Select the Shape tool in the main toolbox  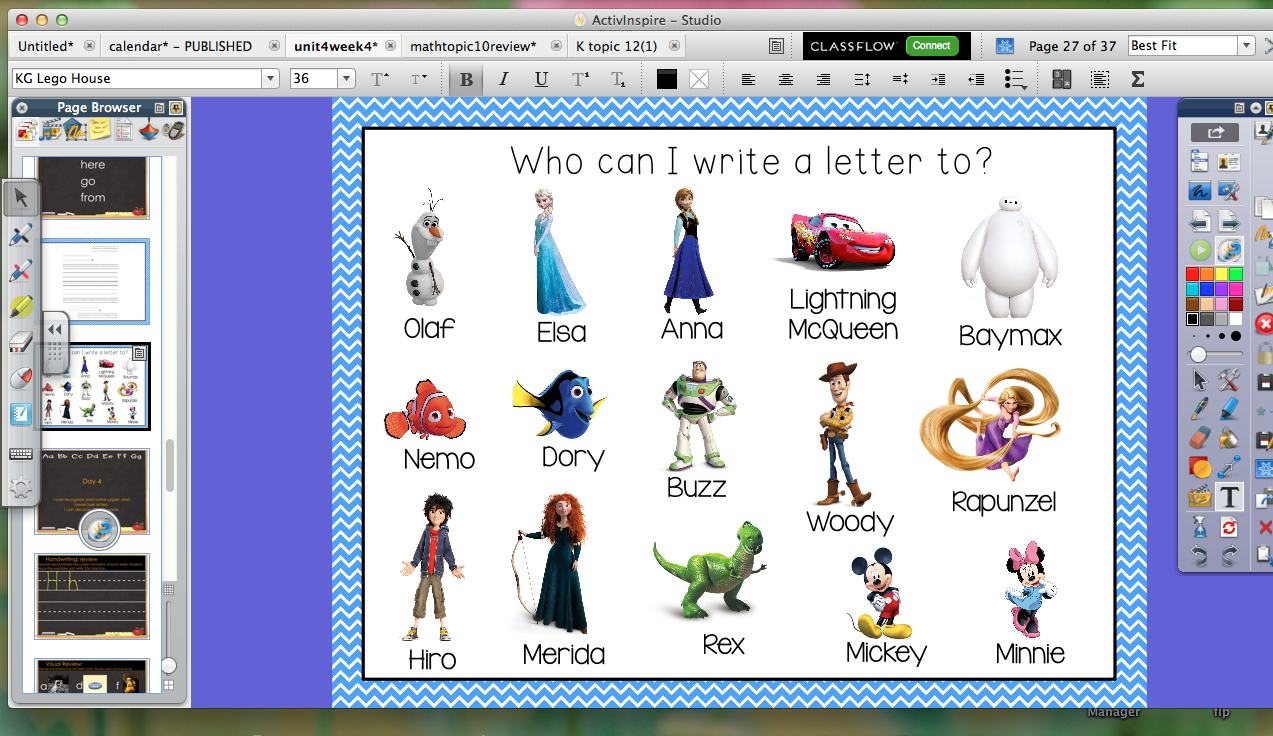coord(1200,467)
